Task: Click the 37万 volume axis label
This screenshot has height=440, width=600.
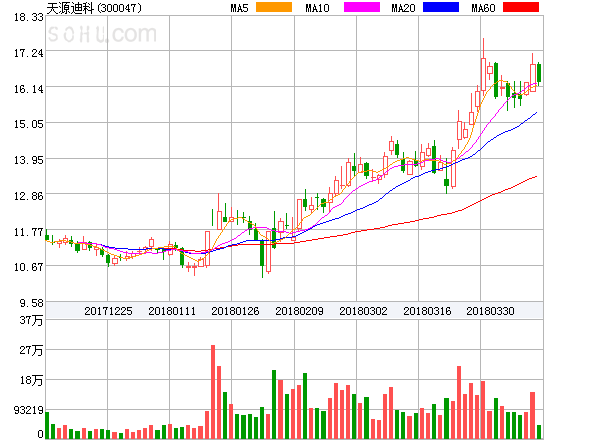Action: 31,320
